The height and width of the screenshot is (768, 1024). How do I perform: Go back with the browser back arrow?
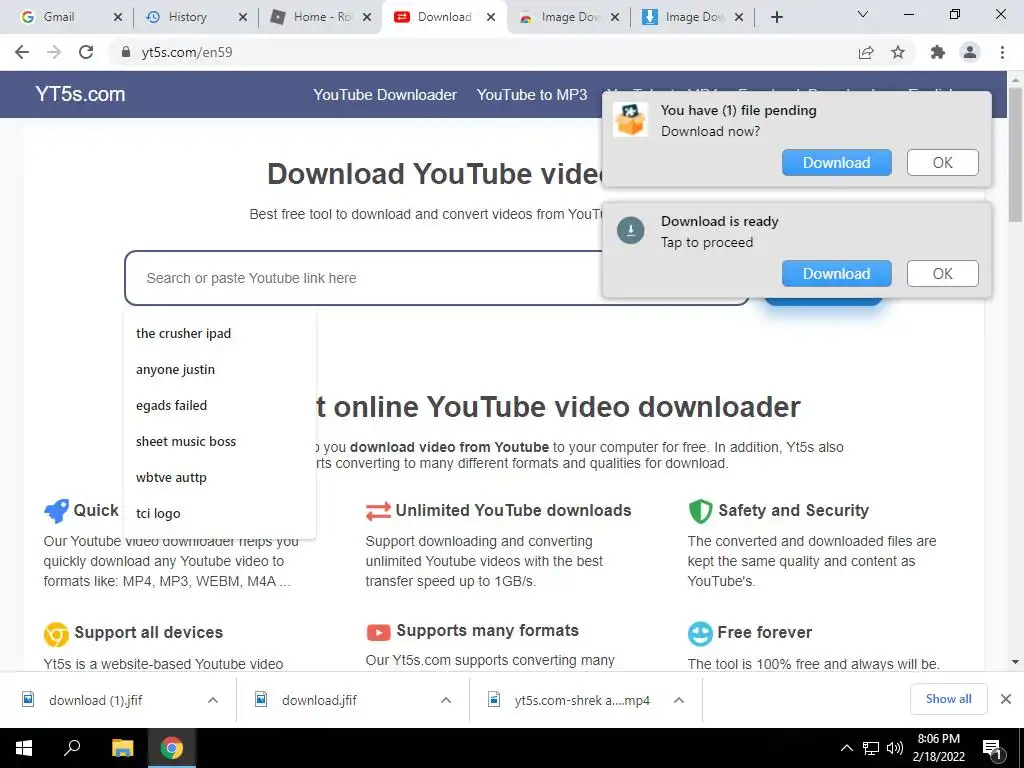point(22,52)
